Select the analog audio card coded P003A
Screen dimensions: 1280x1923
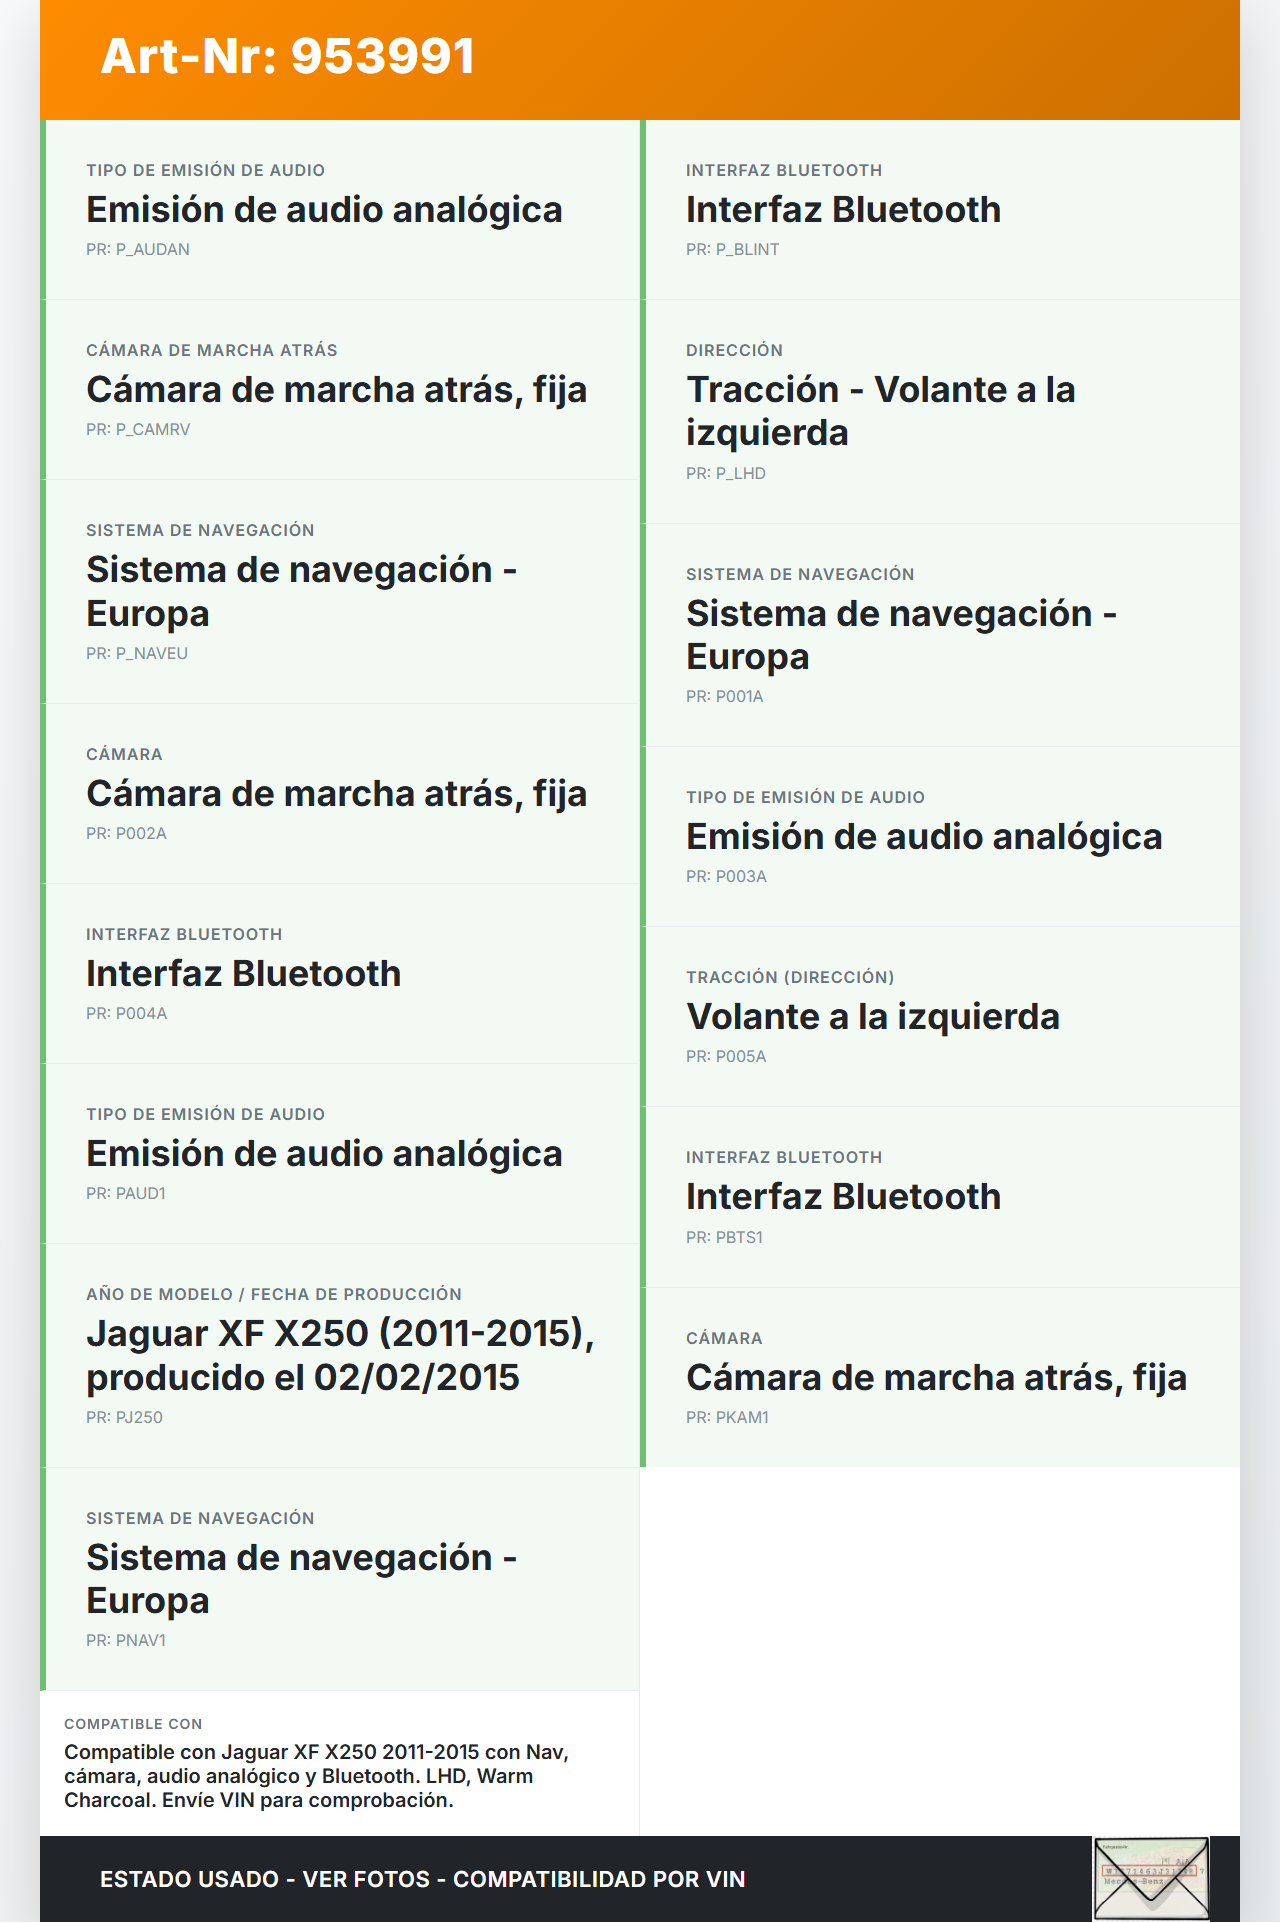coord(940,837)
